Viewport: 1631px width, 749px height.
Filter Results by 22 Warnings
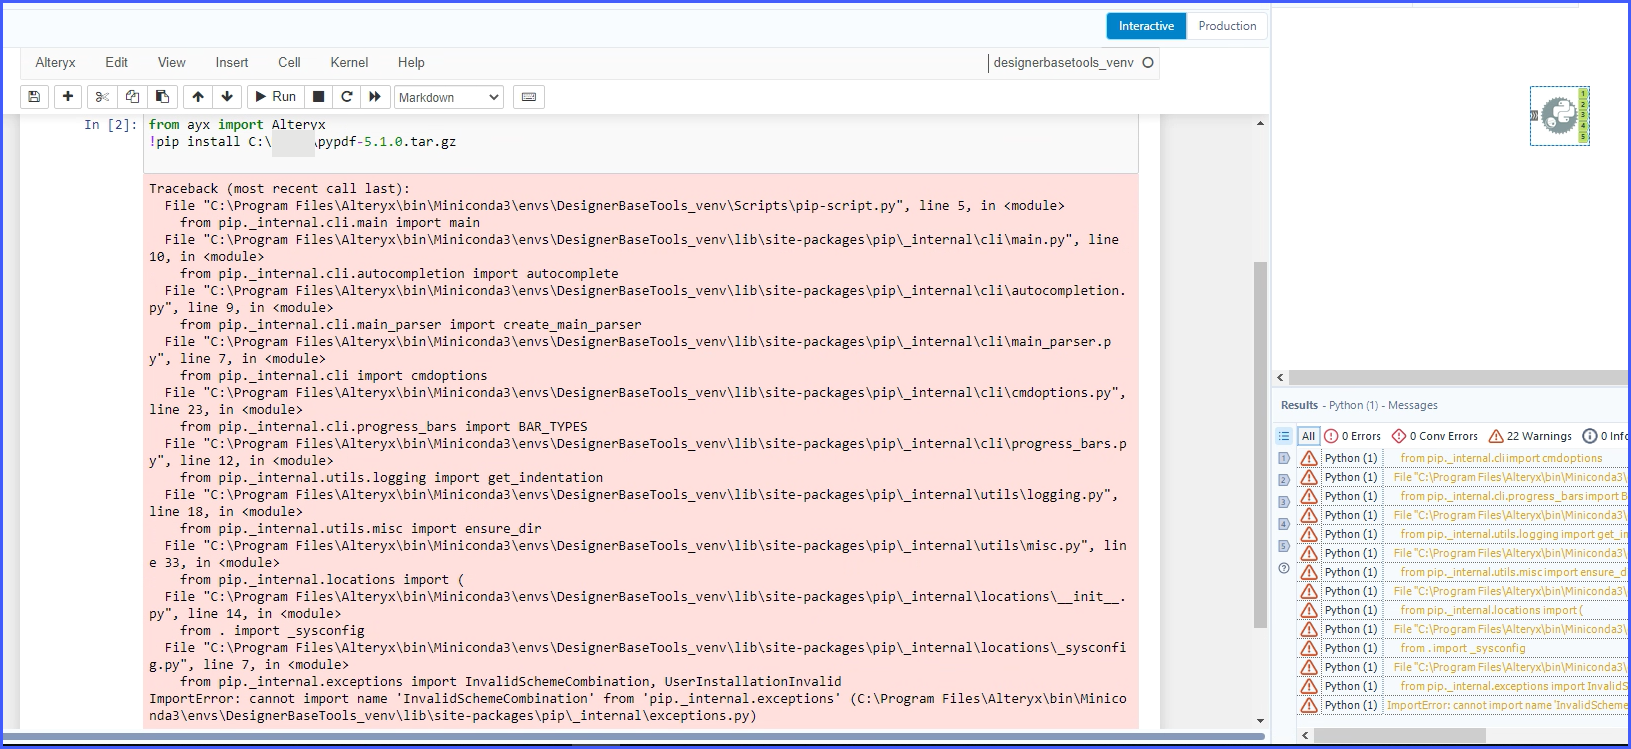click(x=1530, y=436)
